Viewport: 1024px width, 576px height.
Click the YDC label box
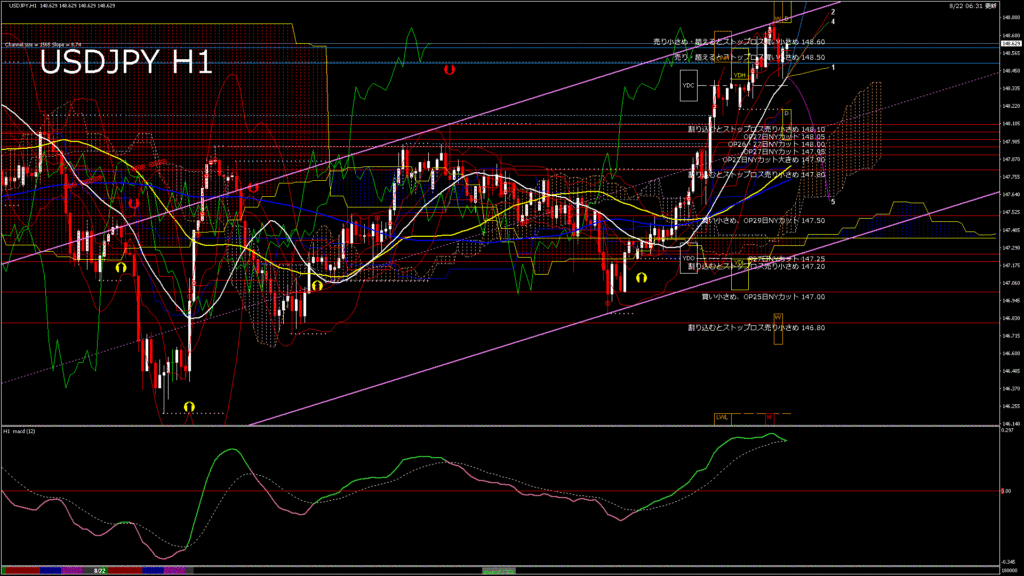point(688,86)
